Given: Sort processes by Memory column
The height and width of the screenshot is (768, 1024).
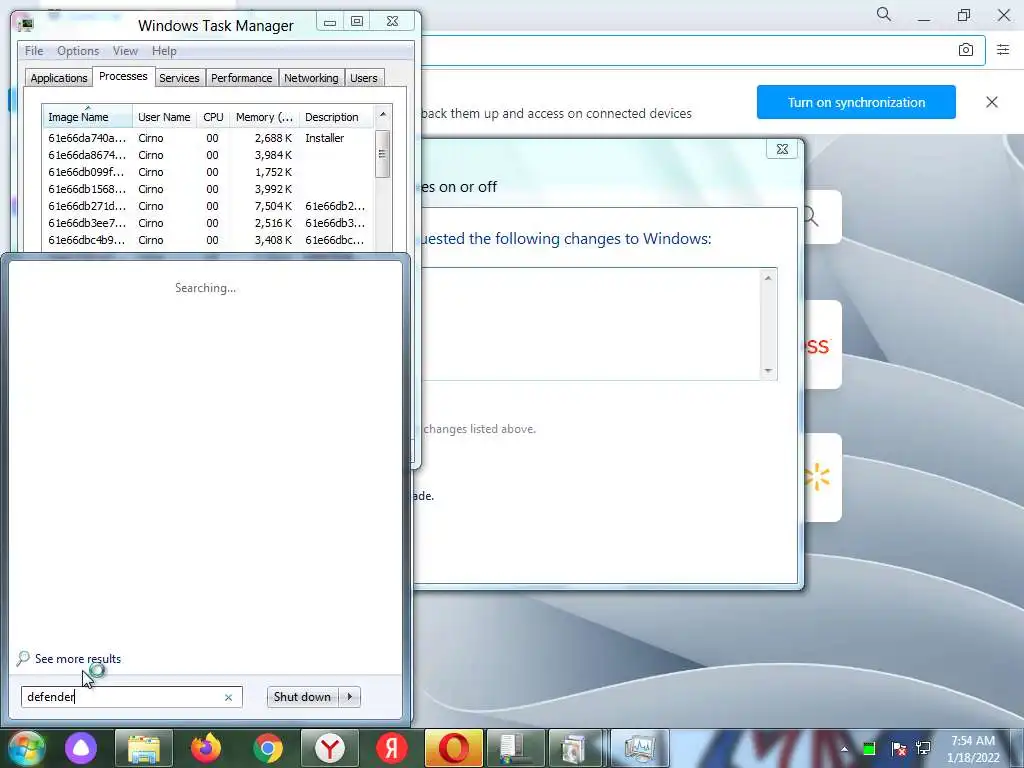Looking at the screenshot, I should tap(264, 117).
